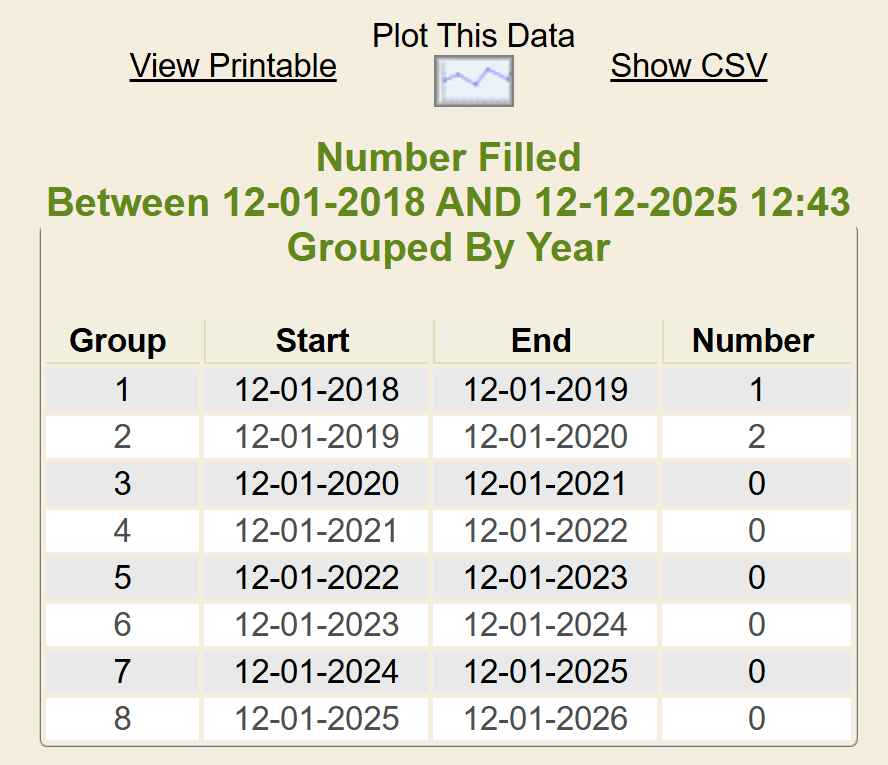Image resolution: width=888 pixels, height=765 pixels.
Task: Click end date 12-01-2023 in row 5
Action: [x=545, y=578]
